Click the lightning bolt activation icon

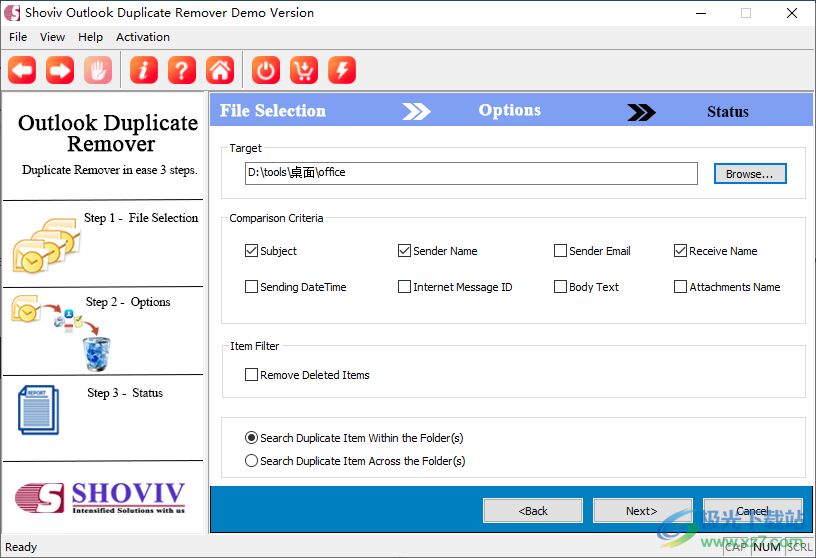click(x=342, y=70)
